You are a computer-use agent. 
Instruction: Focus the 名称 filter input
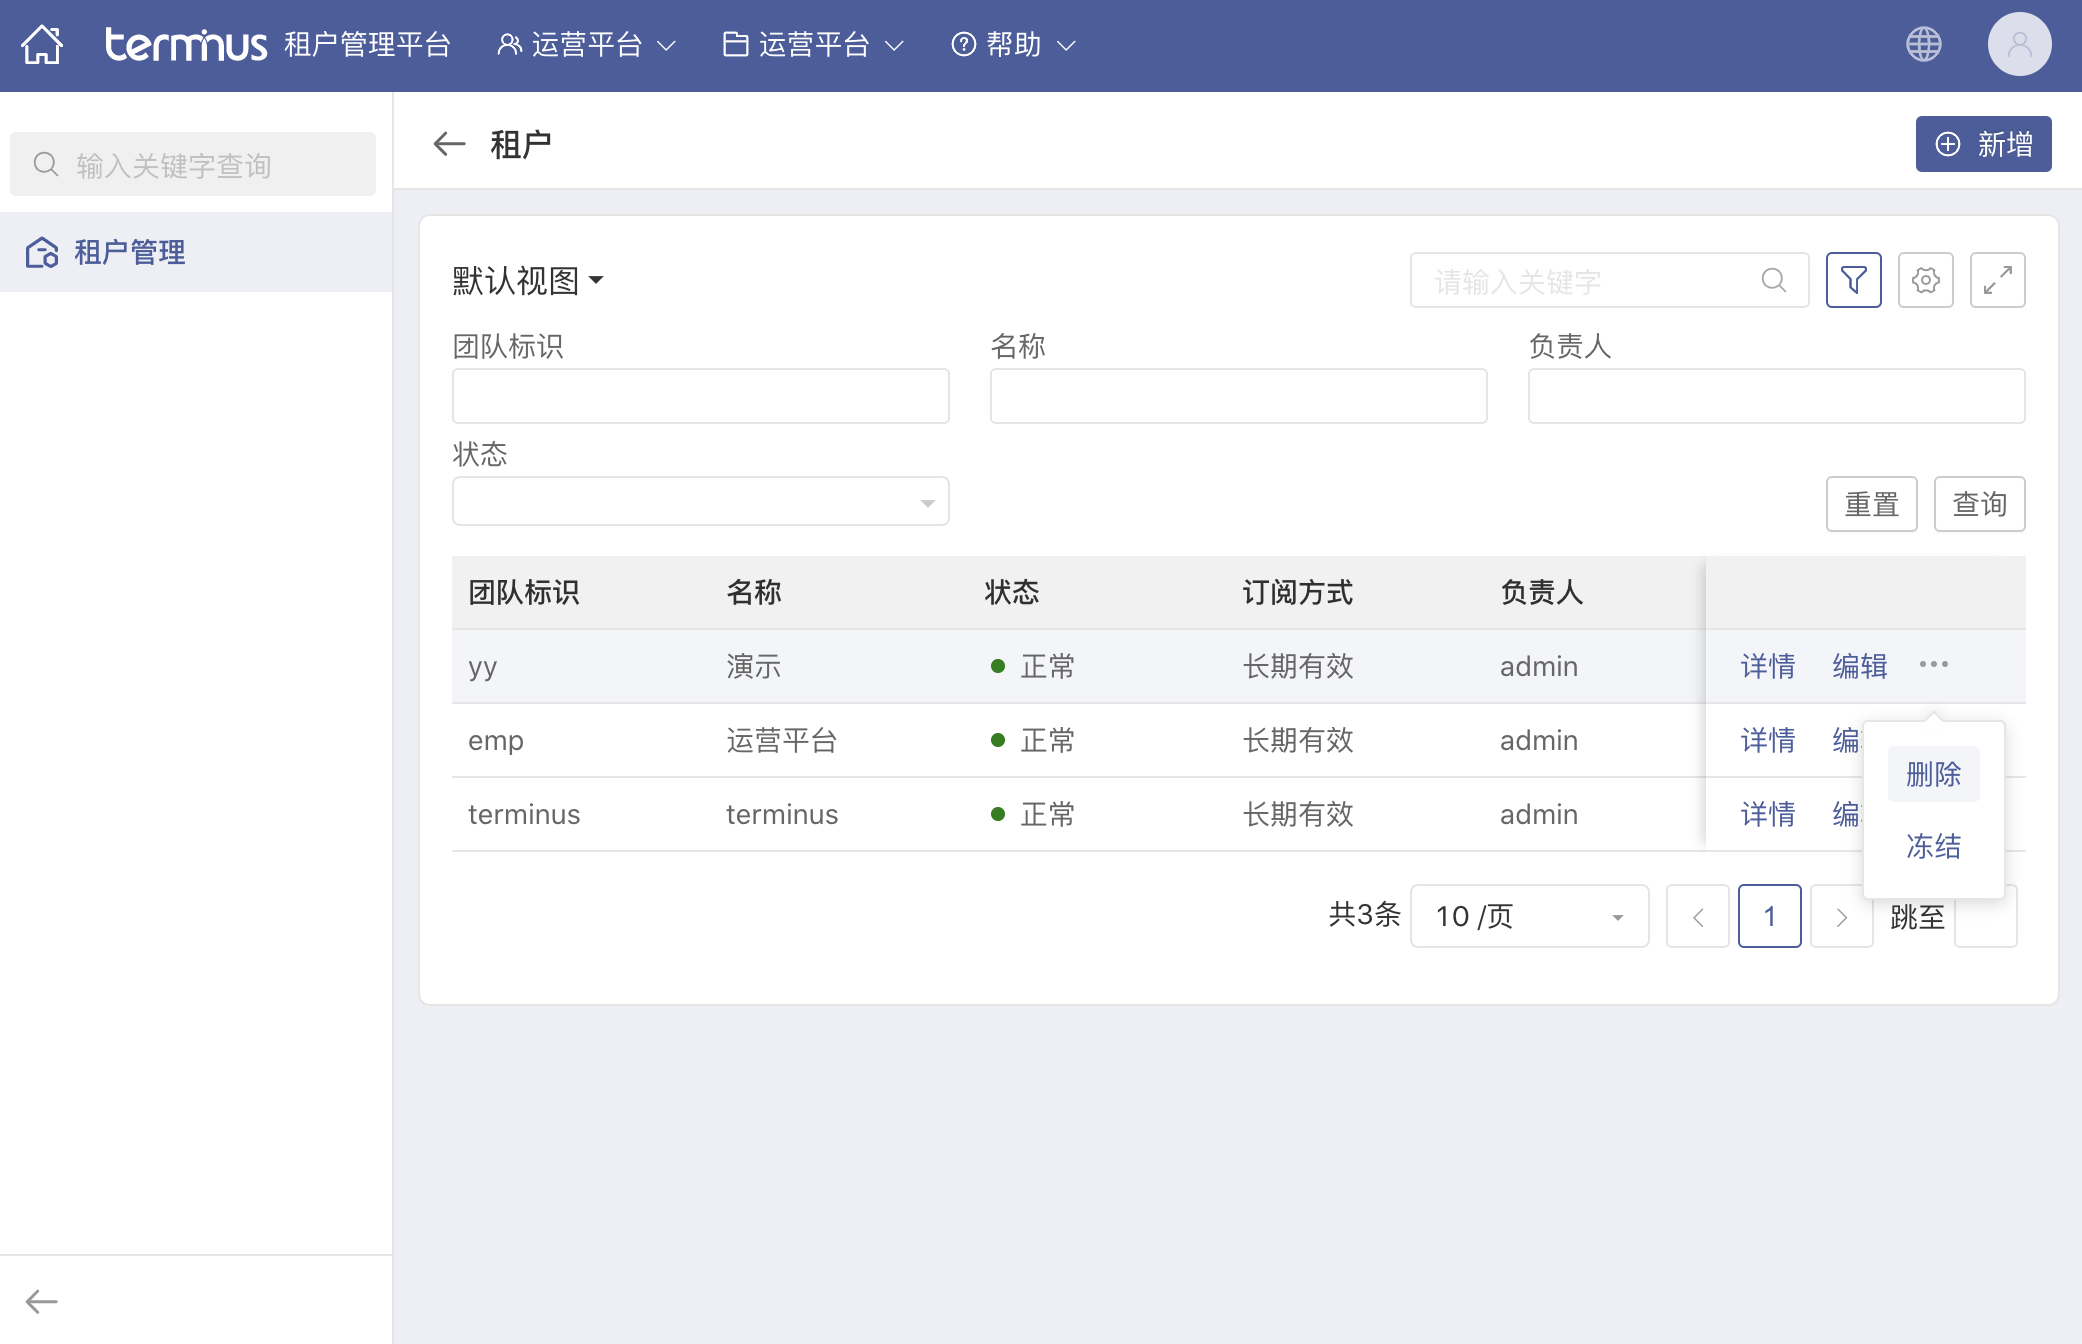point(1238,396)
